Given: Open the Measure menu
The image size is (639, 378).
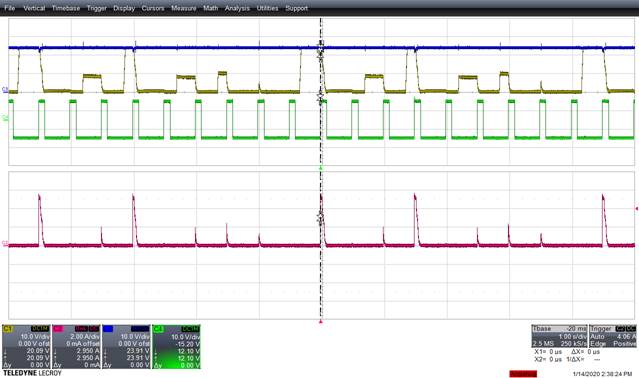Looking at the screenshot, I should click(184, 8).
